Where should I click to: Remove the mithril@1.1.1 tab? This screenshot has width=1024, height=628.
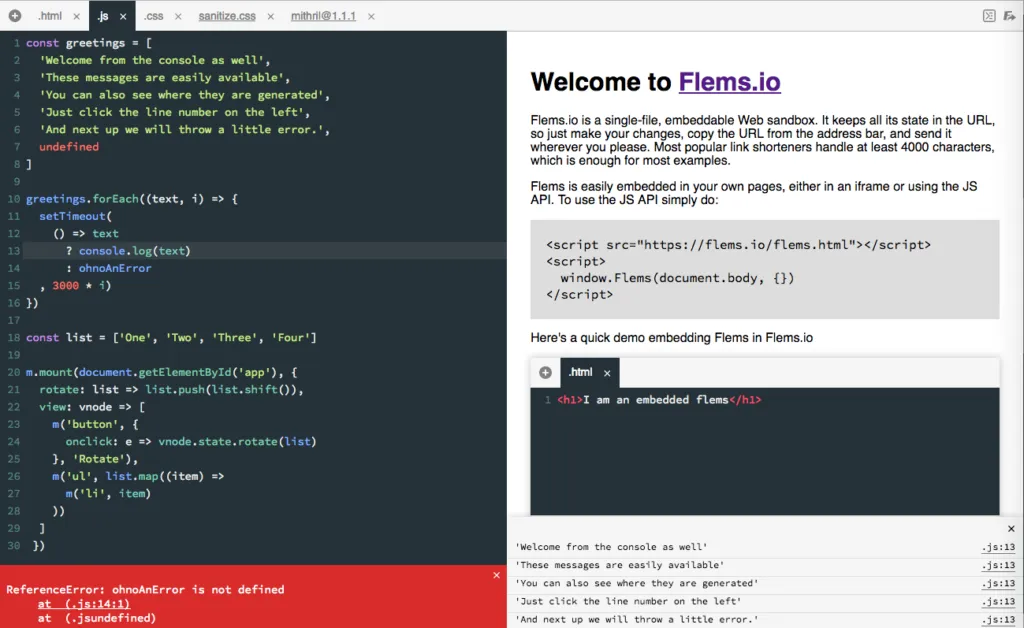(x=370, y=17)
